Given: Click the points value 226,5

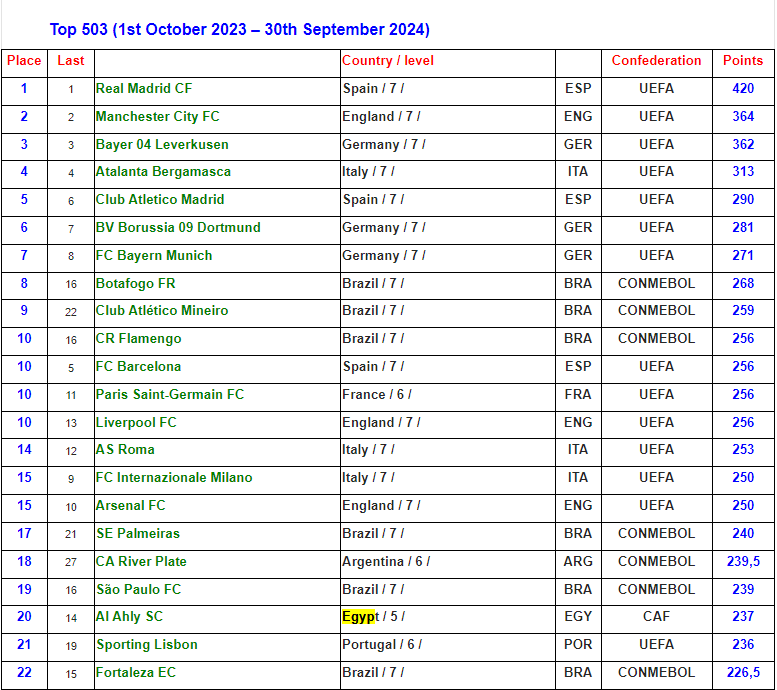Looking at the screenshot, I should point(743,673).
